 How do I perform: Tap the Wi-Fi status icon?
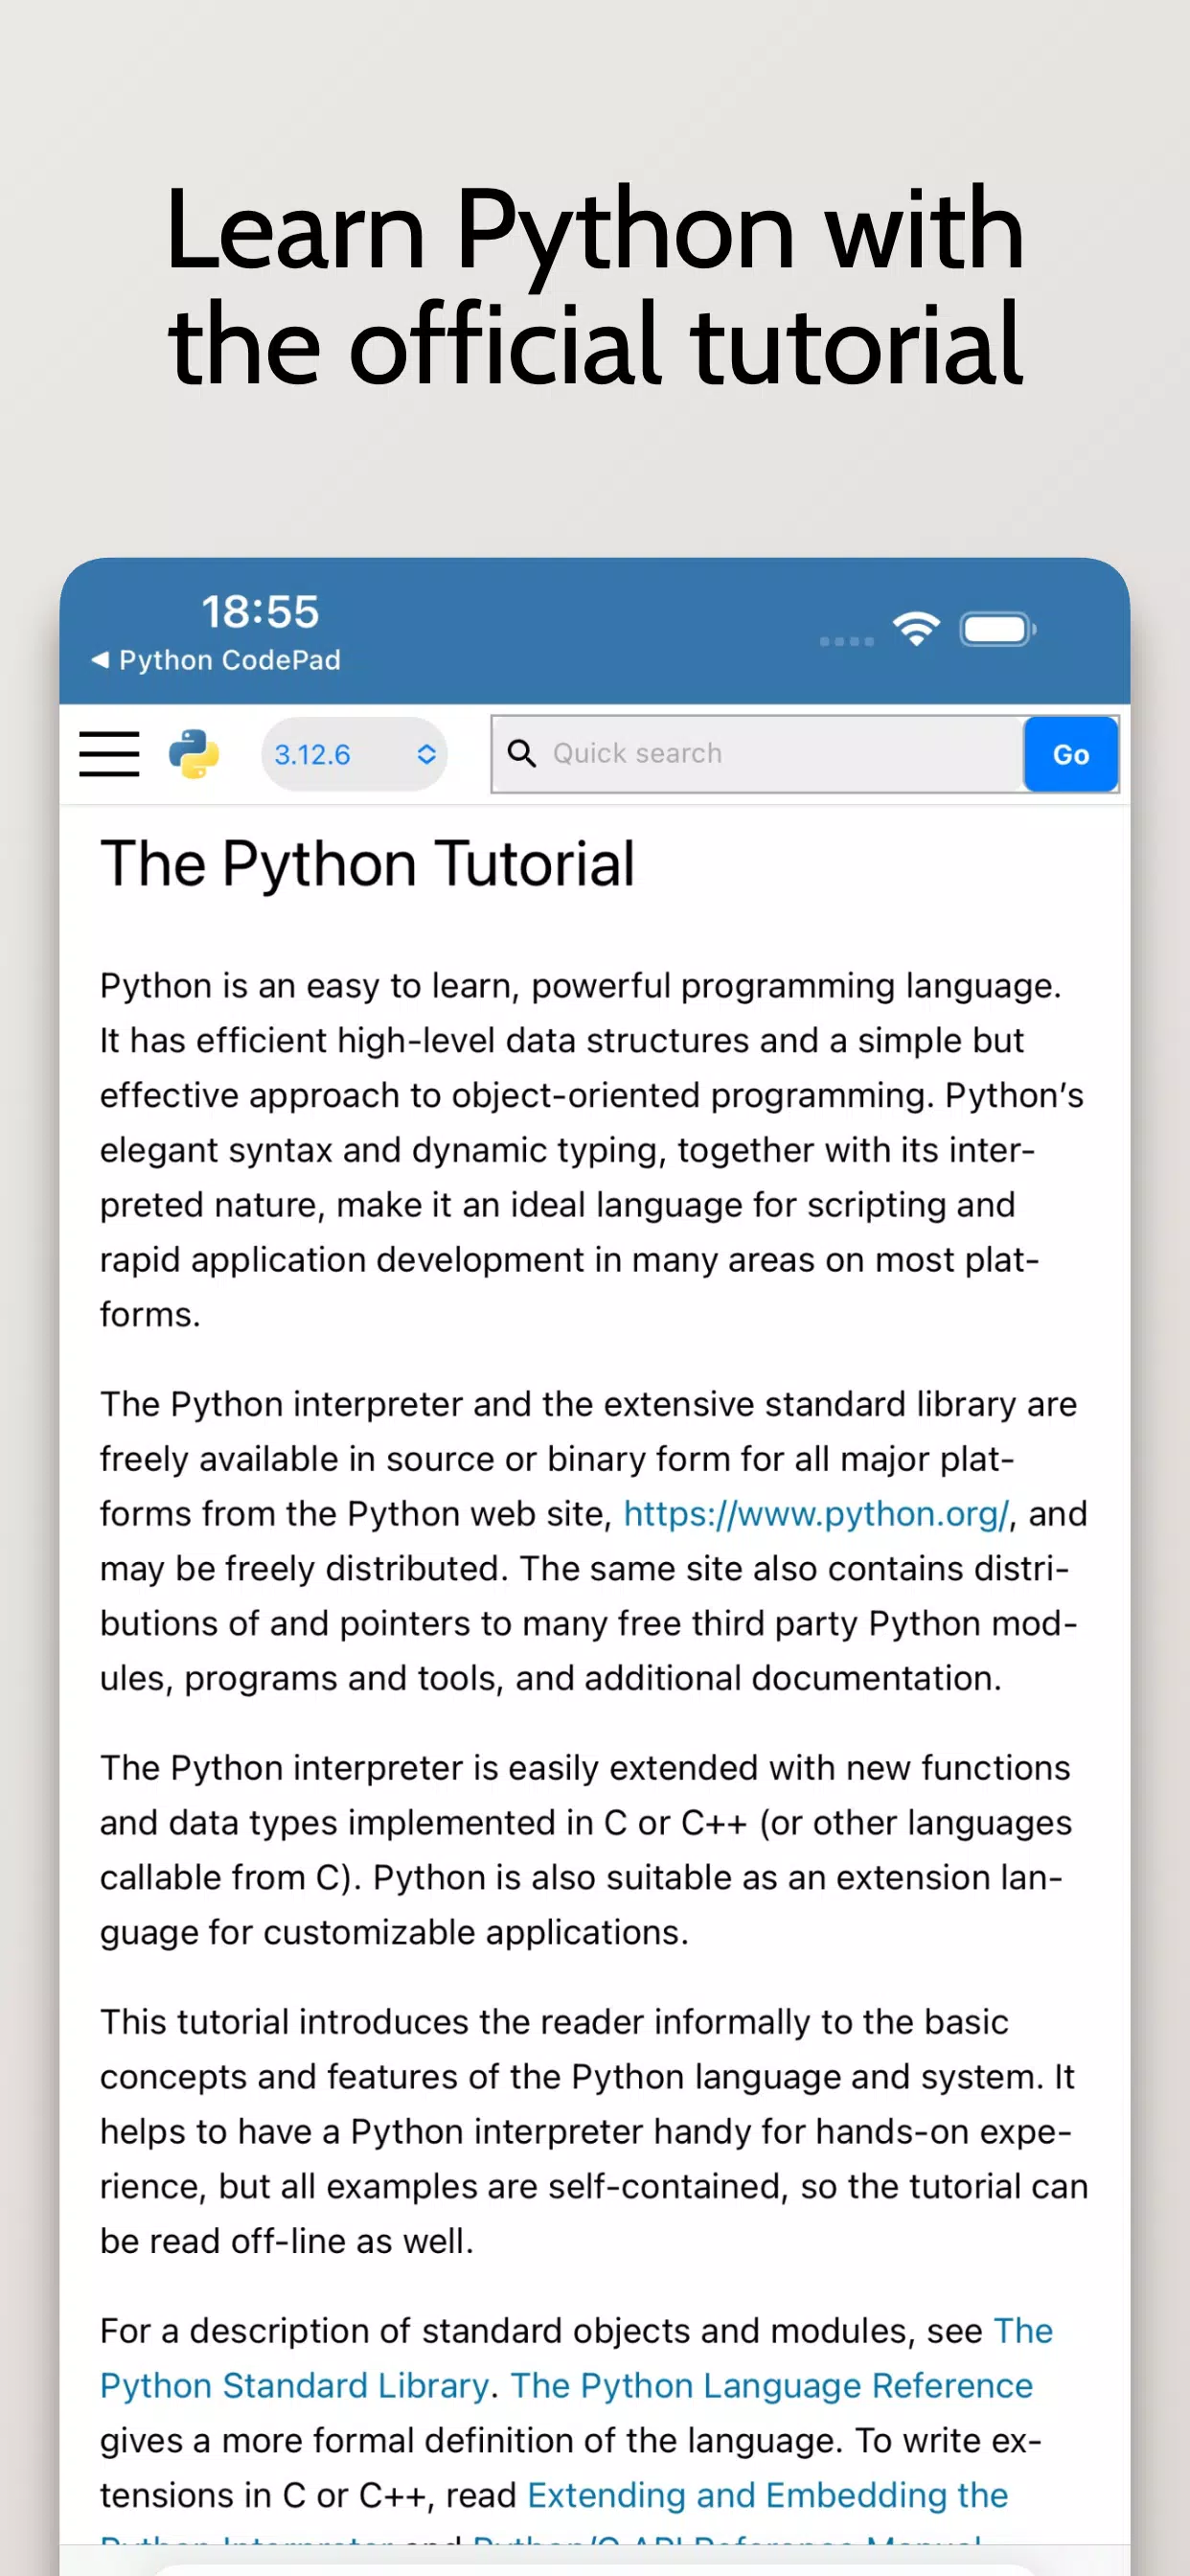[x=916, y=629]
